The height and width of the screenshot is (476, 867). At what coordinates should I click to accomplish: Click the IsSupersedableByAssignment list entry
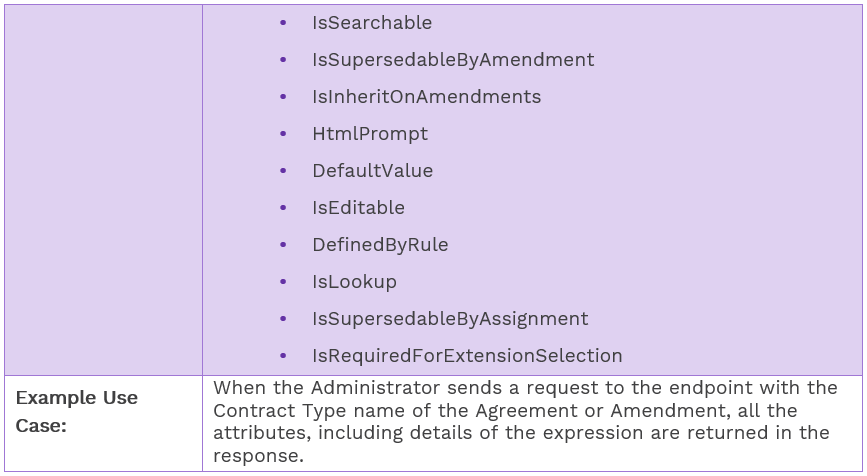(449, 319)
